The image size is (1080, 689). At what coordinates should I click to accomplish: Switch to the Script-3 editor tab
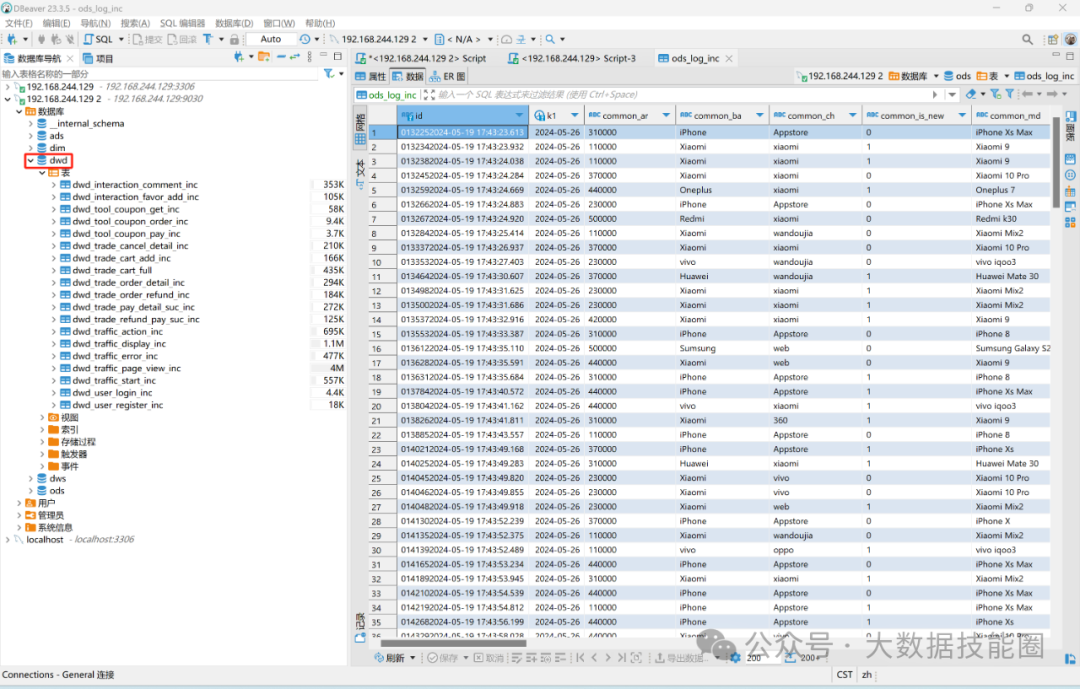tap(578, 58)
